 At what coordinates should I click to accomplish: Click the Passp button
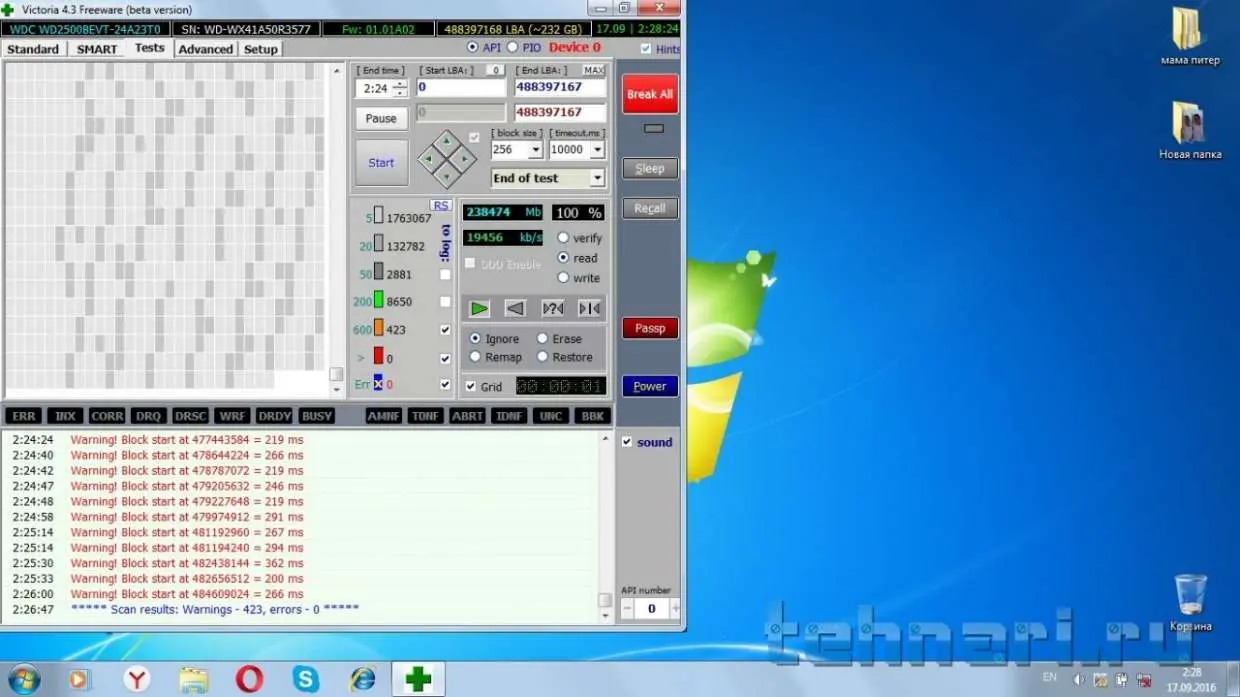pyautogui.click(x=650, y=328)
